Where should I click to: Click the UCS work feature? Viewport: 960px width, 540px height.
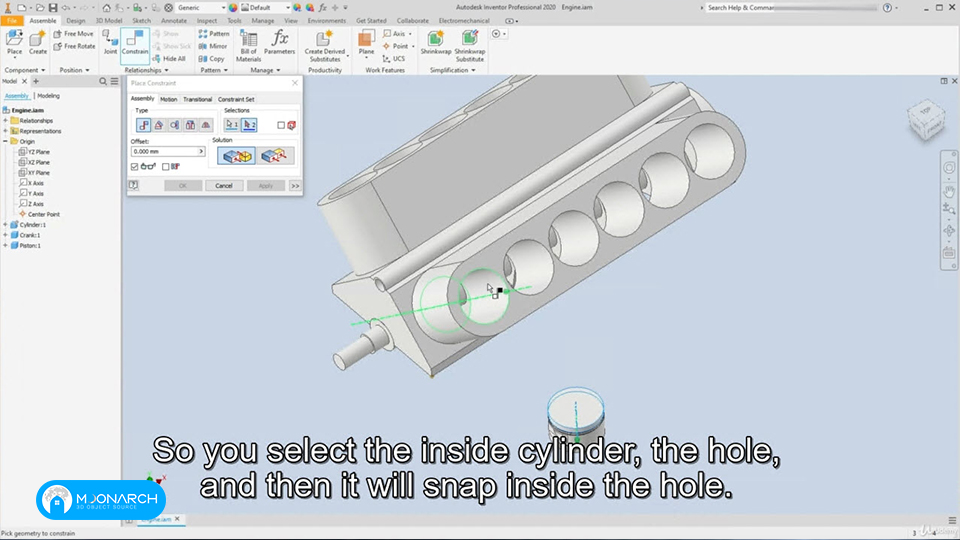[394, 59]
